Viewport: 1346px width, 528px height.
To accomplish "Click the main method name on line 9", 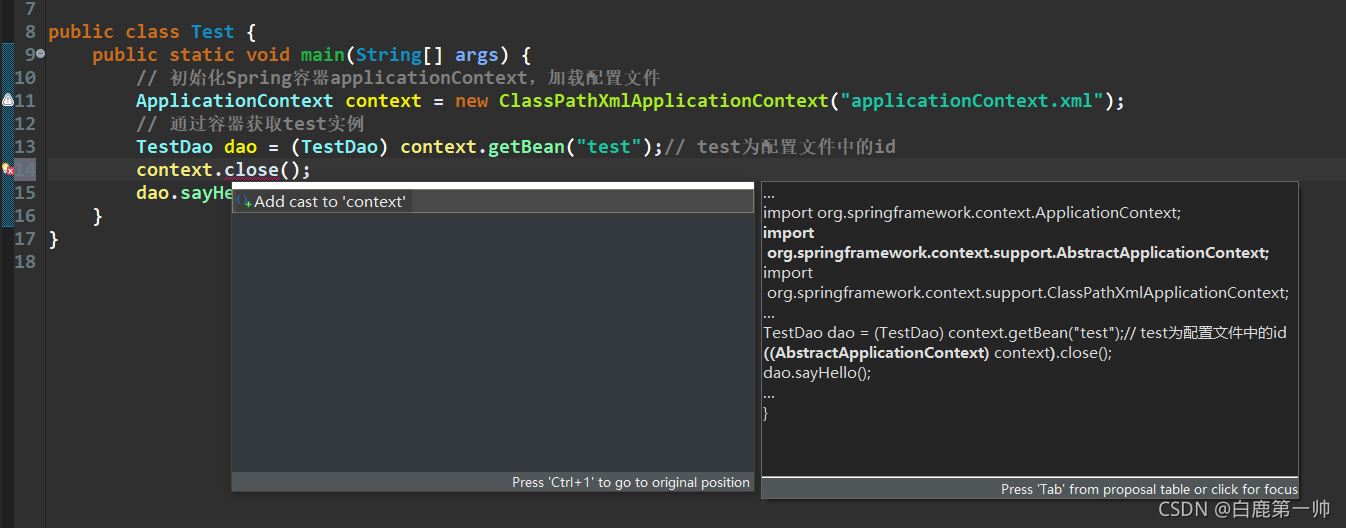I will 323,55.
